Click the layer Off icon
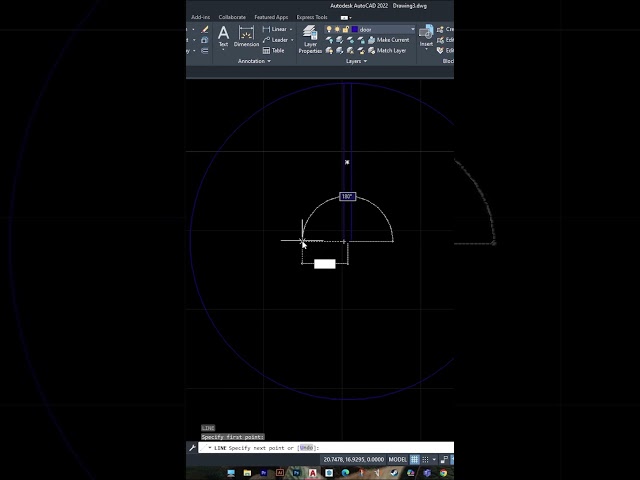Viewport: 640px width, 480px height. pyautogui.click(x=329, y=40)
